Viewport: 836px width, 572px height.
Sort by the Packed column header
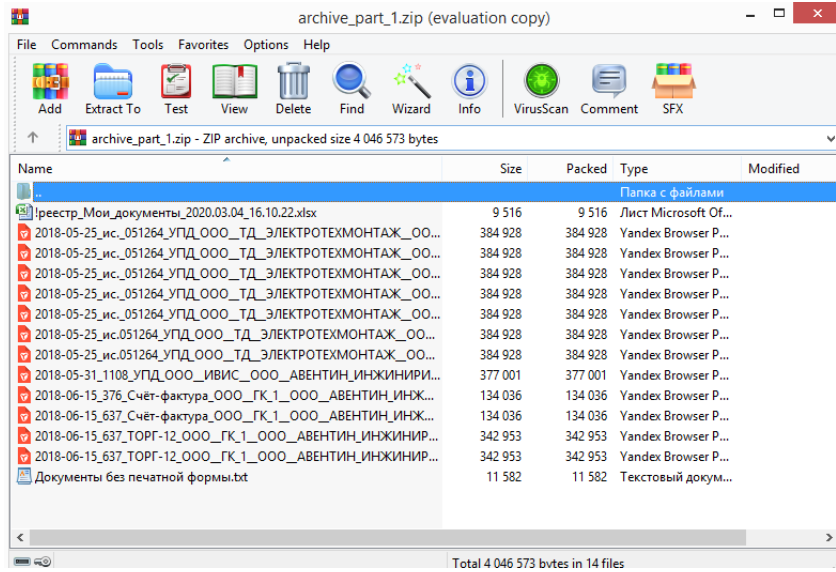coord(570,168)
